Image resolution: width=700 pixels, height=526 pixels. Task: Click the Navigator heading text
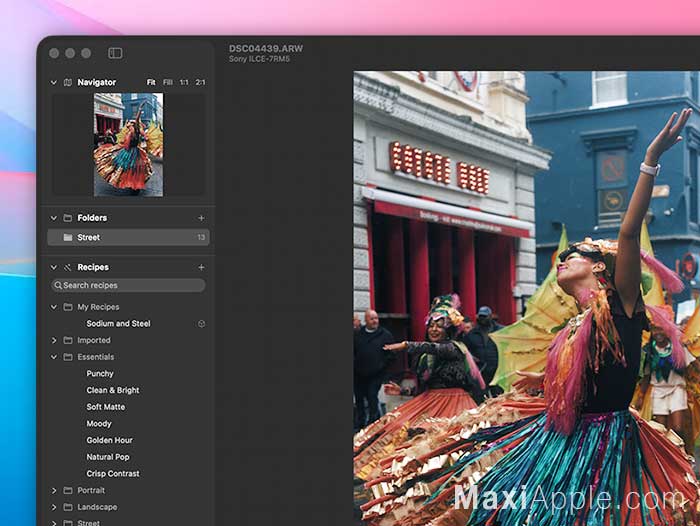coord(97,82)
